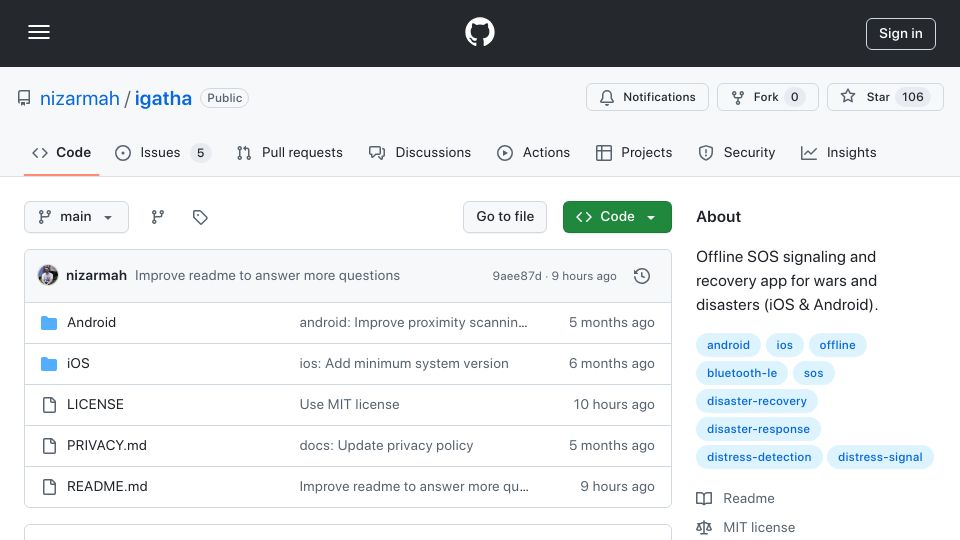Click the distress-detection topic tag

759,457
